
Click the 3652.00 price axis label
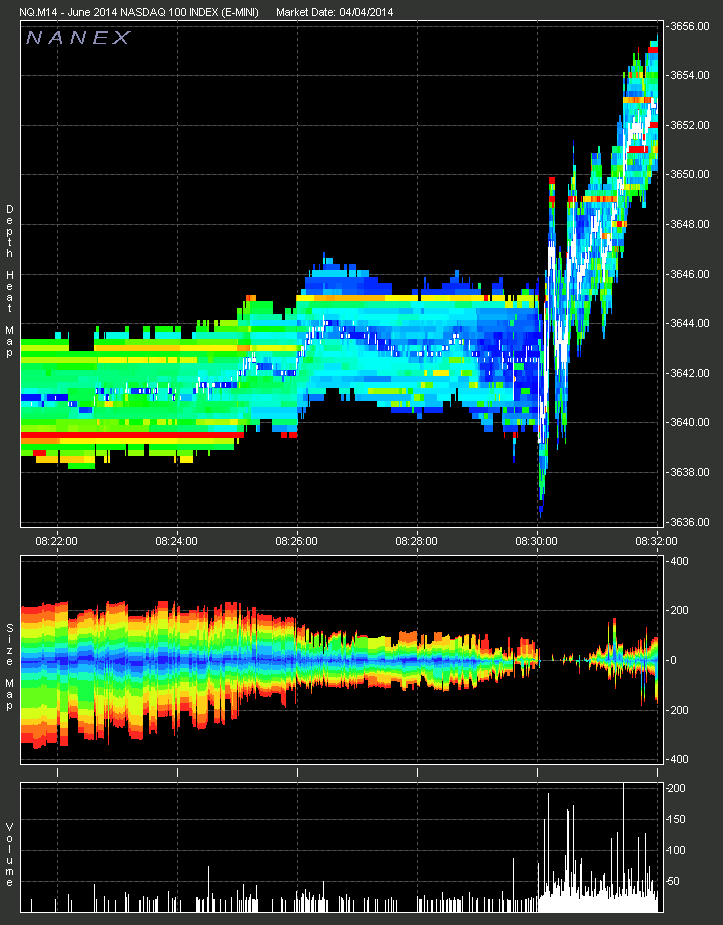[689, 125]
